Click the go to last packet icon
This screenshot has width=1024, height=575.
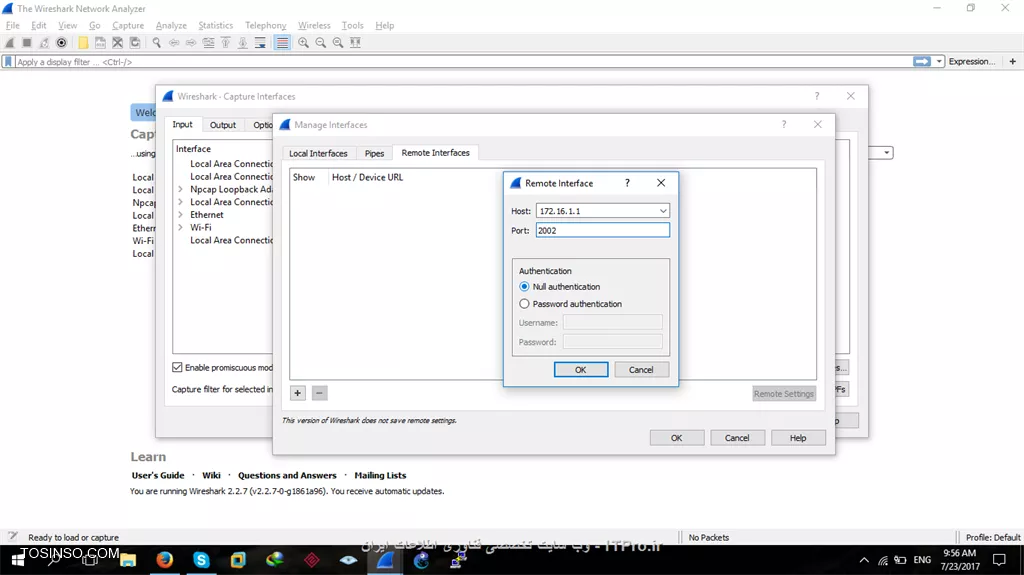(x=242, y=42)
